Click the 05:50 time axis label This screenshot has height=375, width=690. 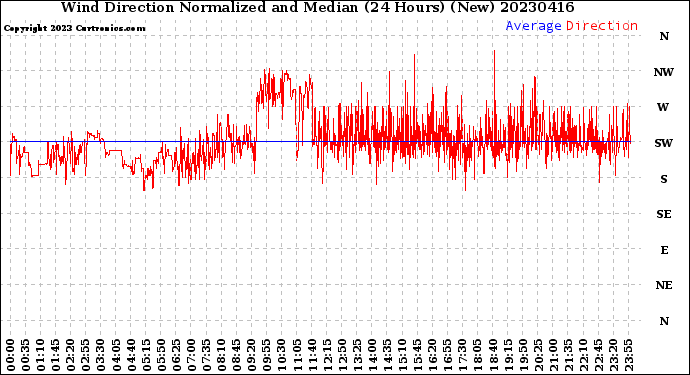click(161, 356)
